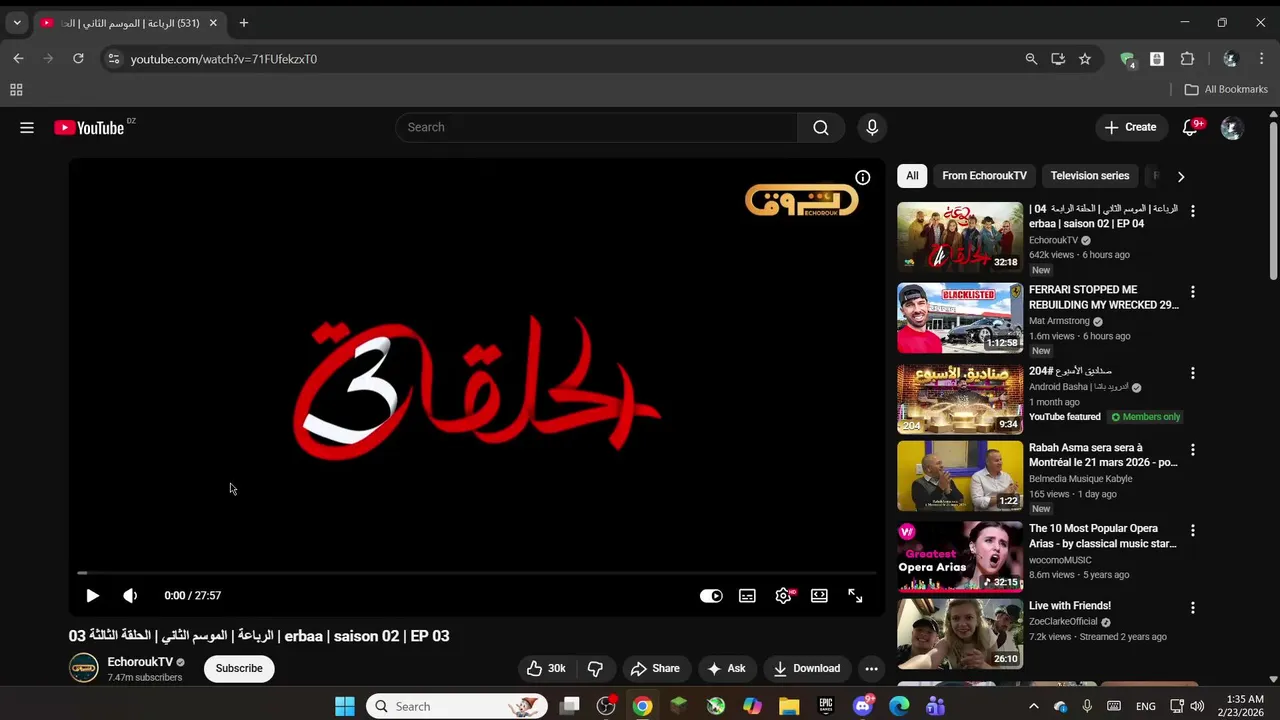Open options for Live with Friends video
Viewport: 1280px width, 720px height.
click(x=1192, y=608)
